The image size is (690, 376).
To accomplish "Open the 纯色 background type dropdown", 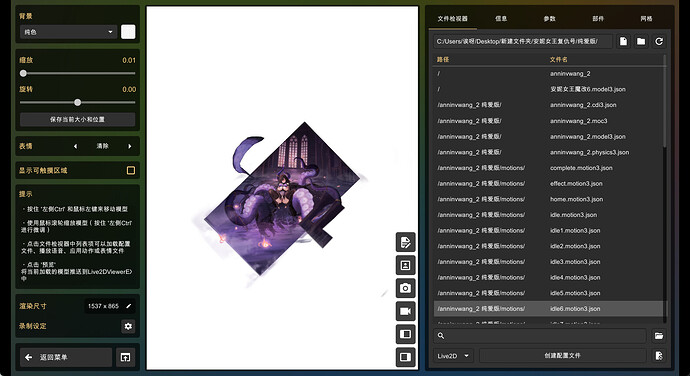I will pos(69,32).
